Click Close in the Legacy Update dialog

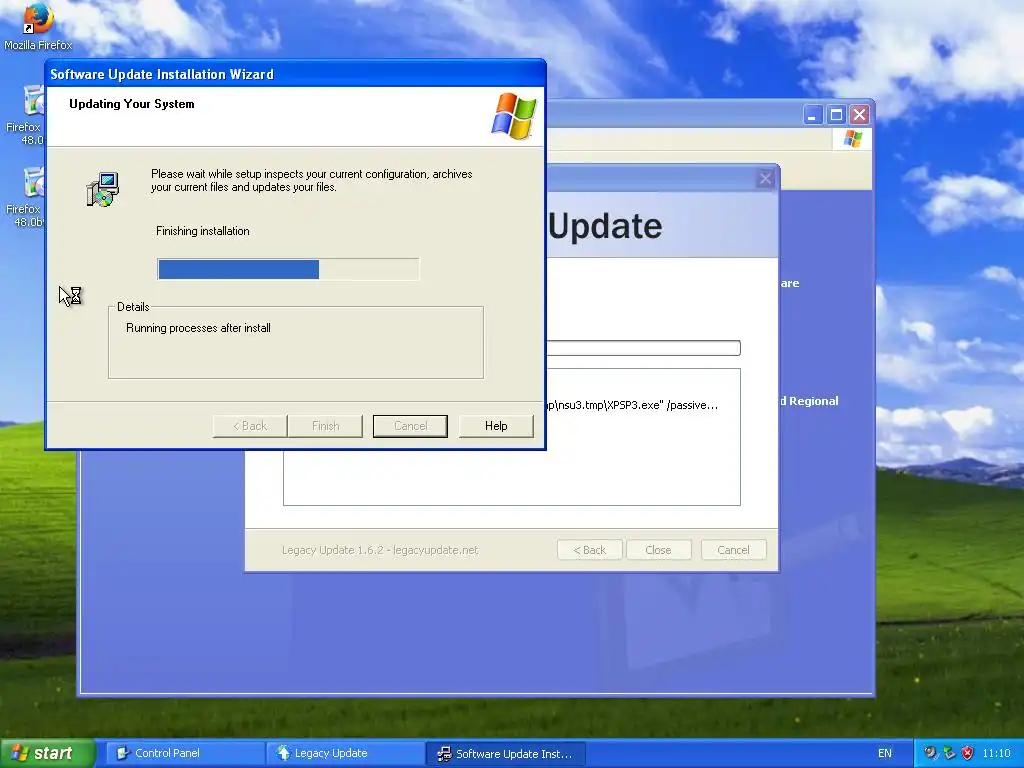(658, 550)
